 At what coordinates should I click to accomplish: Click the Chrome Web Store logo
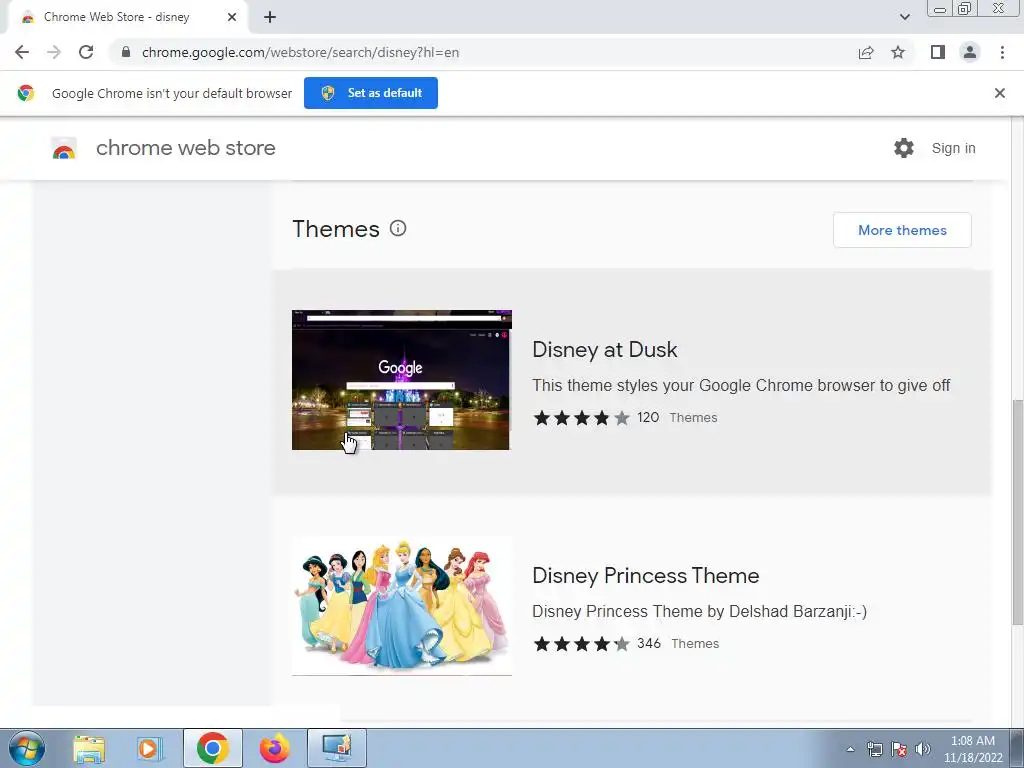point(64,148)
